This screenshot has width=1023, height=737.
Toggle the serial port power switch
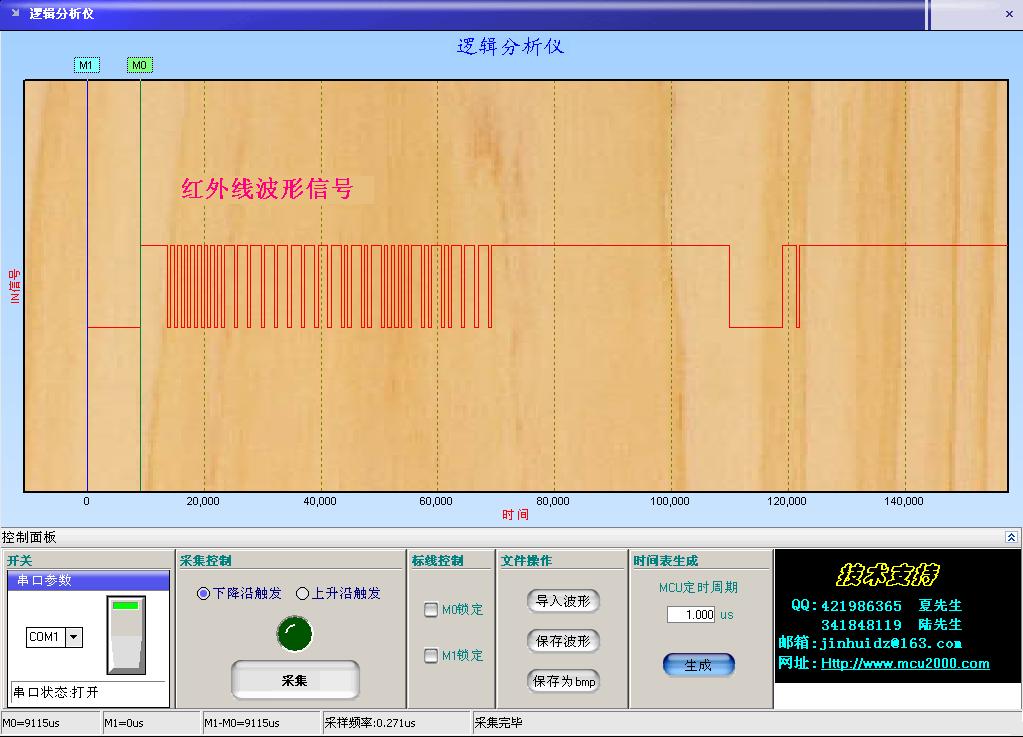coord(126,635)
